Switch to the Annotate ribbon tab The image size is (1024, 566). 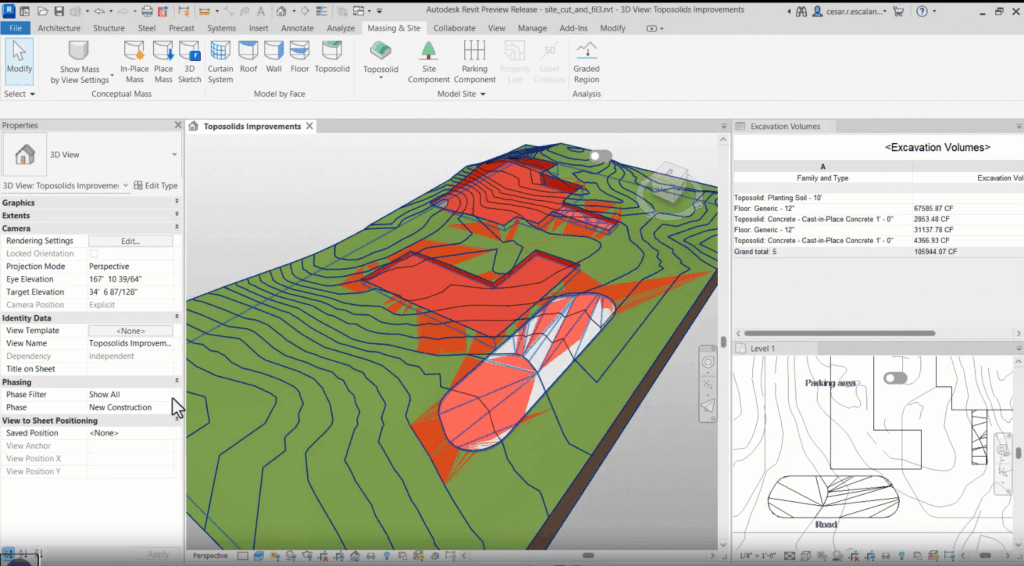click(297, 28)
